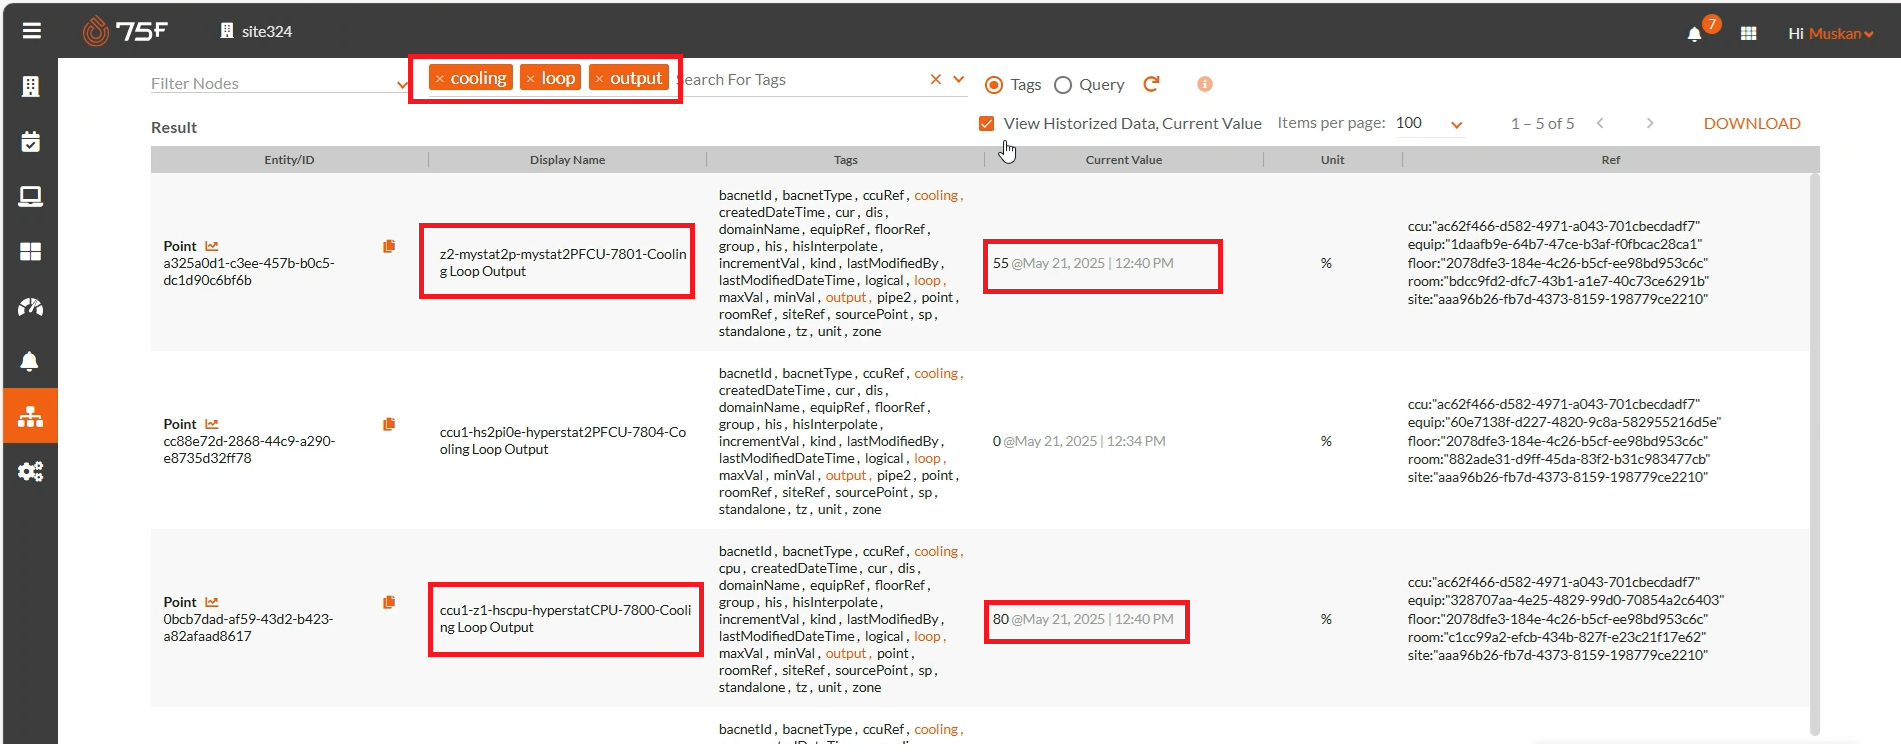Image resolution: width=1901 pixels, height=755 pixels.
Task: Select the hierarchy tree icon in sidebar
Action: pos(30,416)
